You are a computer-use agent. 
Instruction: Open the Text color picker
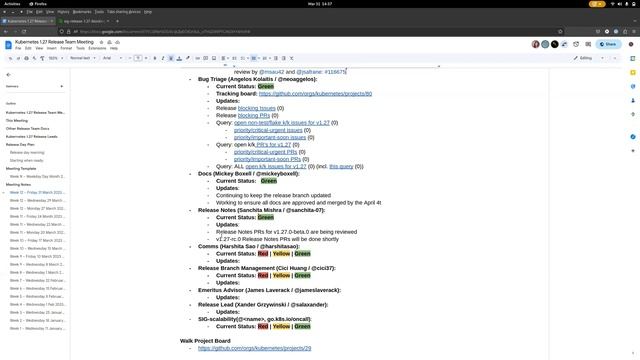tap(179, 58)
